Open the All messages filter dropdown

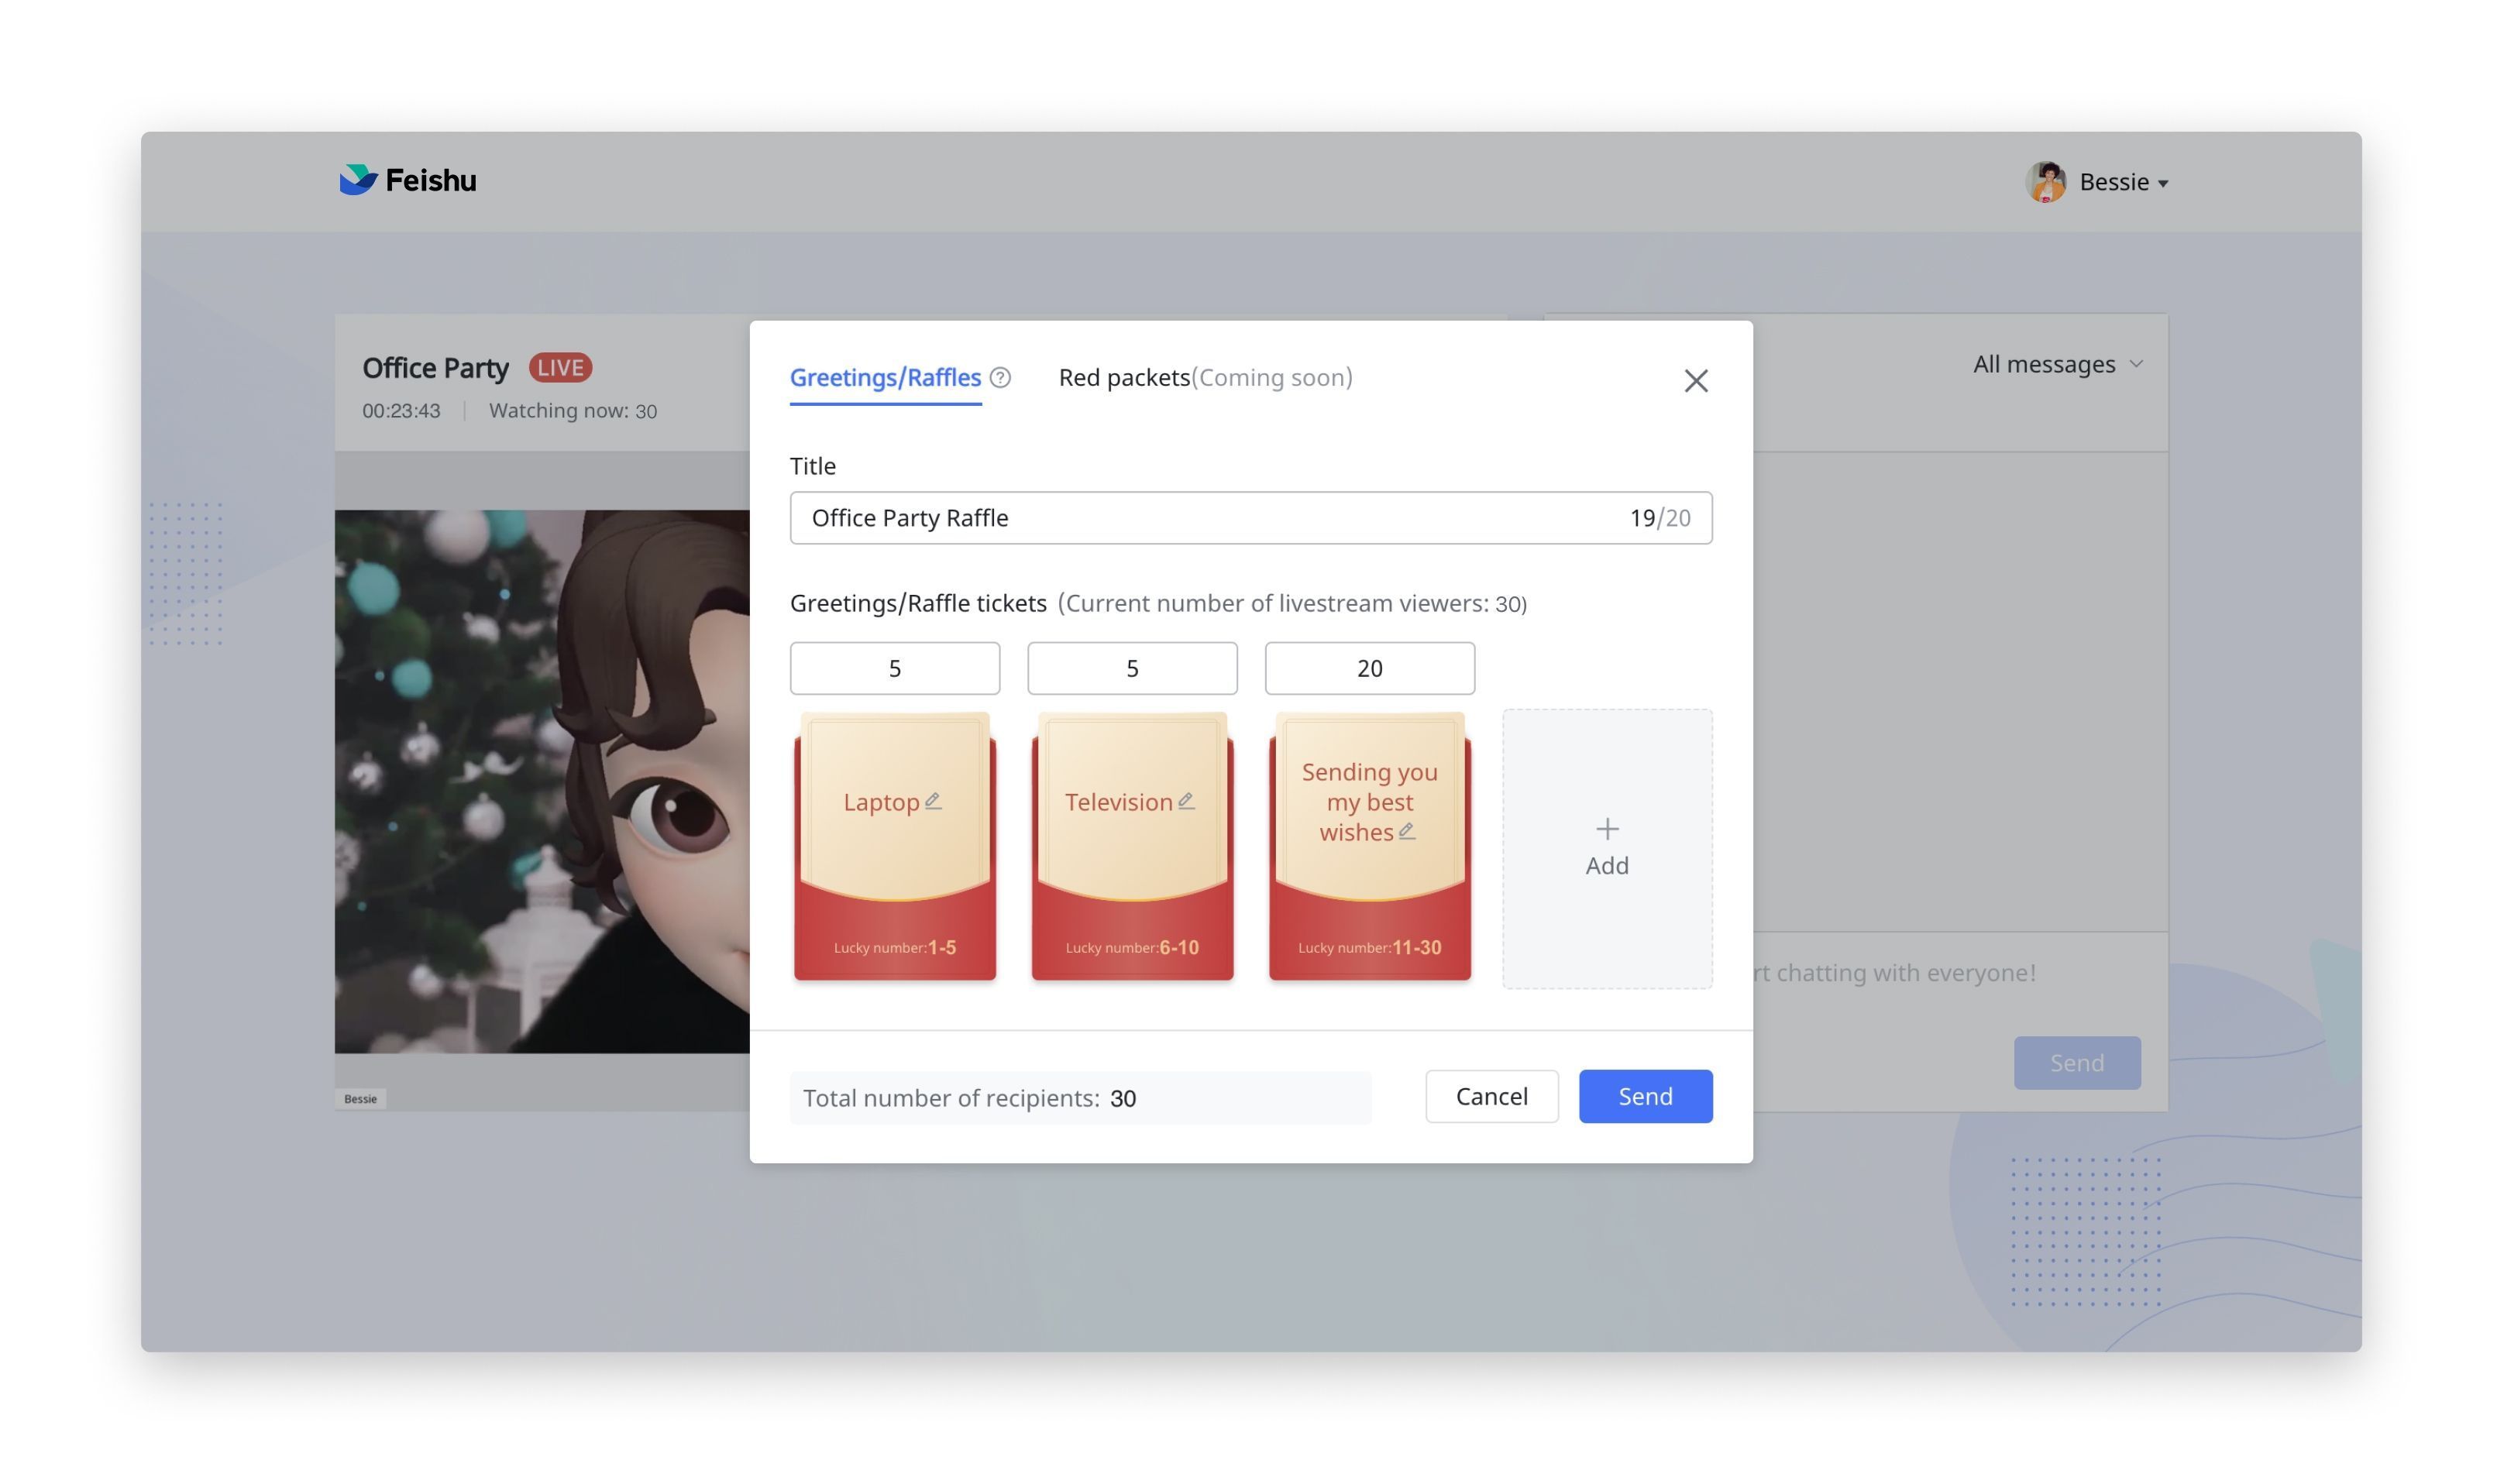pyautogui.click(x=2056, y=363)
